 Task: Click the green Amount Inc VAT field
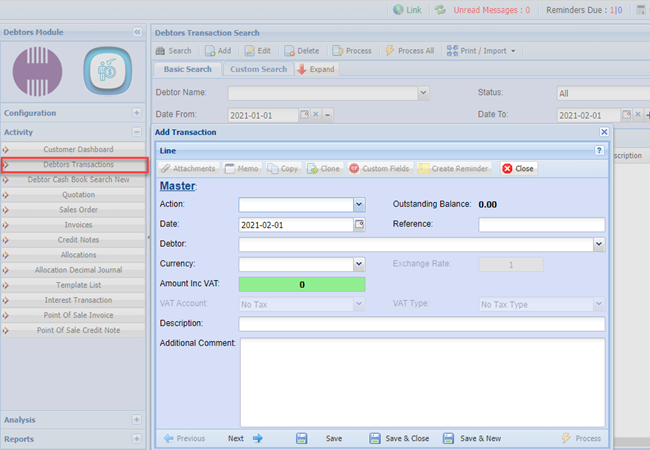coord(302,284)
